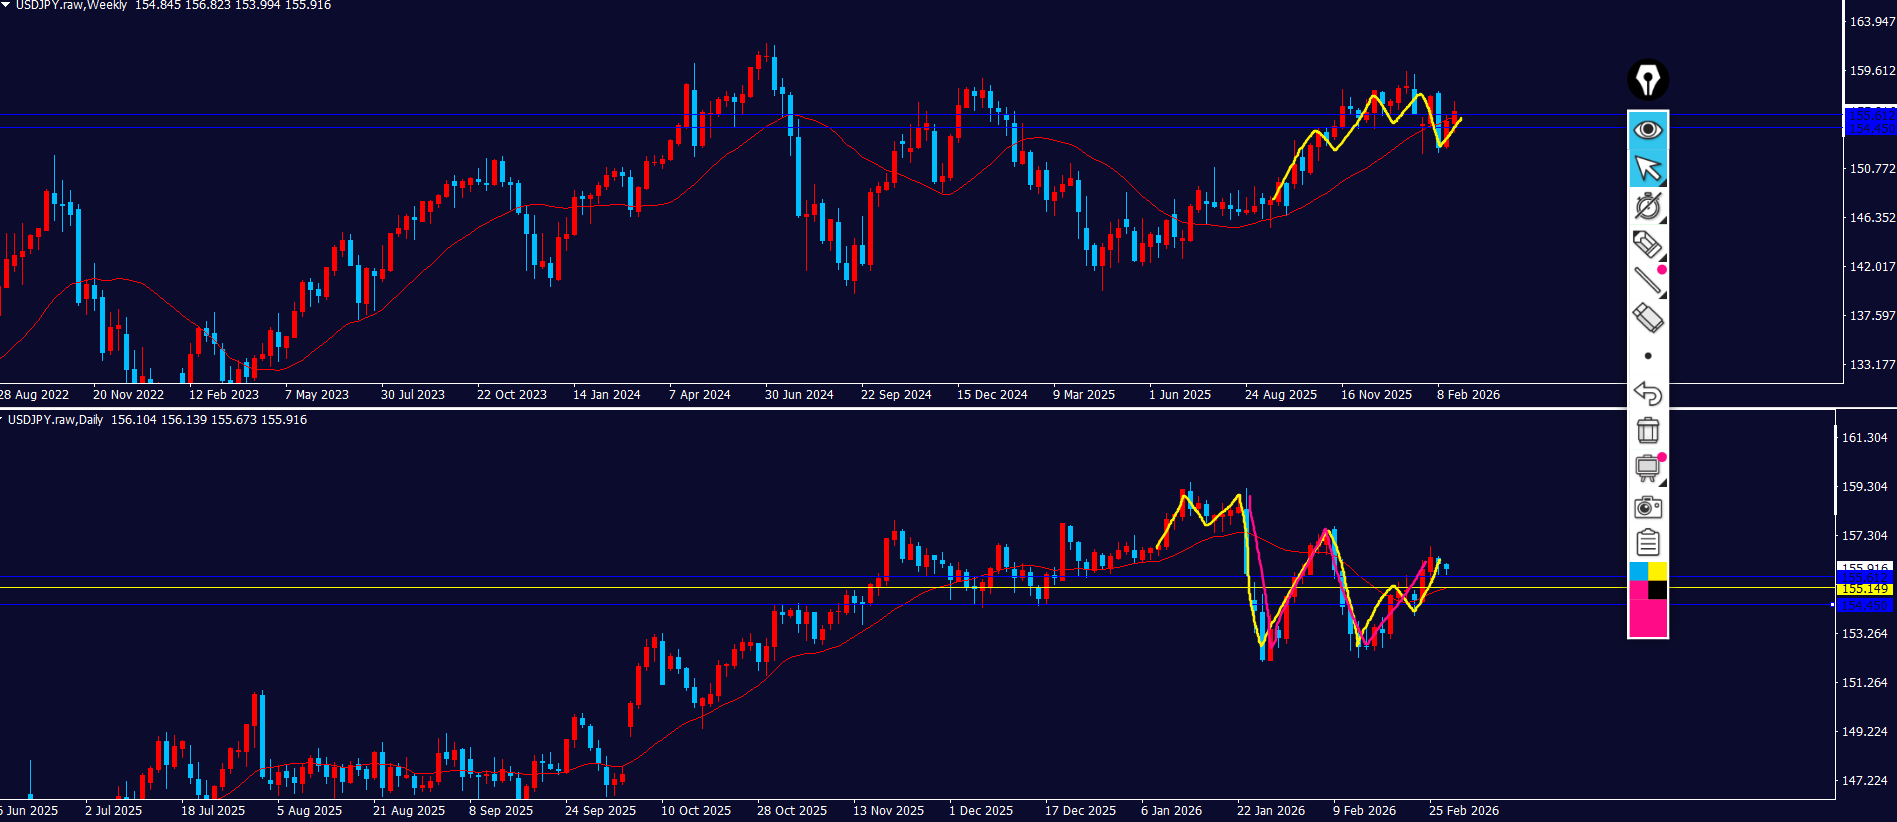Select the eraser tool
1897x822 pixels.
click(1647, 318)
